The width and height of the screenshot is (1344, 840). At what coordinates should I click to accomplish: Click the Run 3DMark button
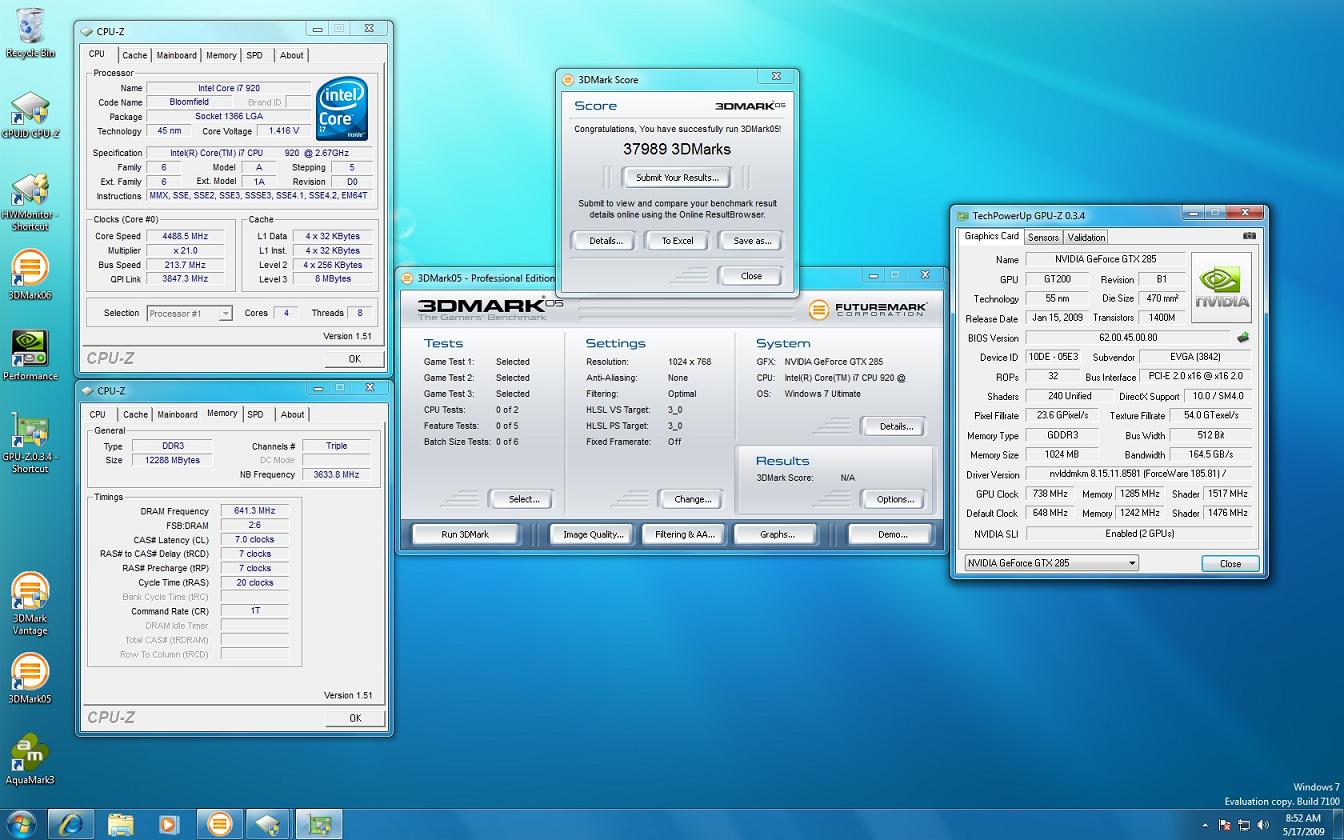(465, 534)
